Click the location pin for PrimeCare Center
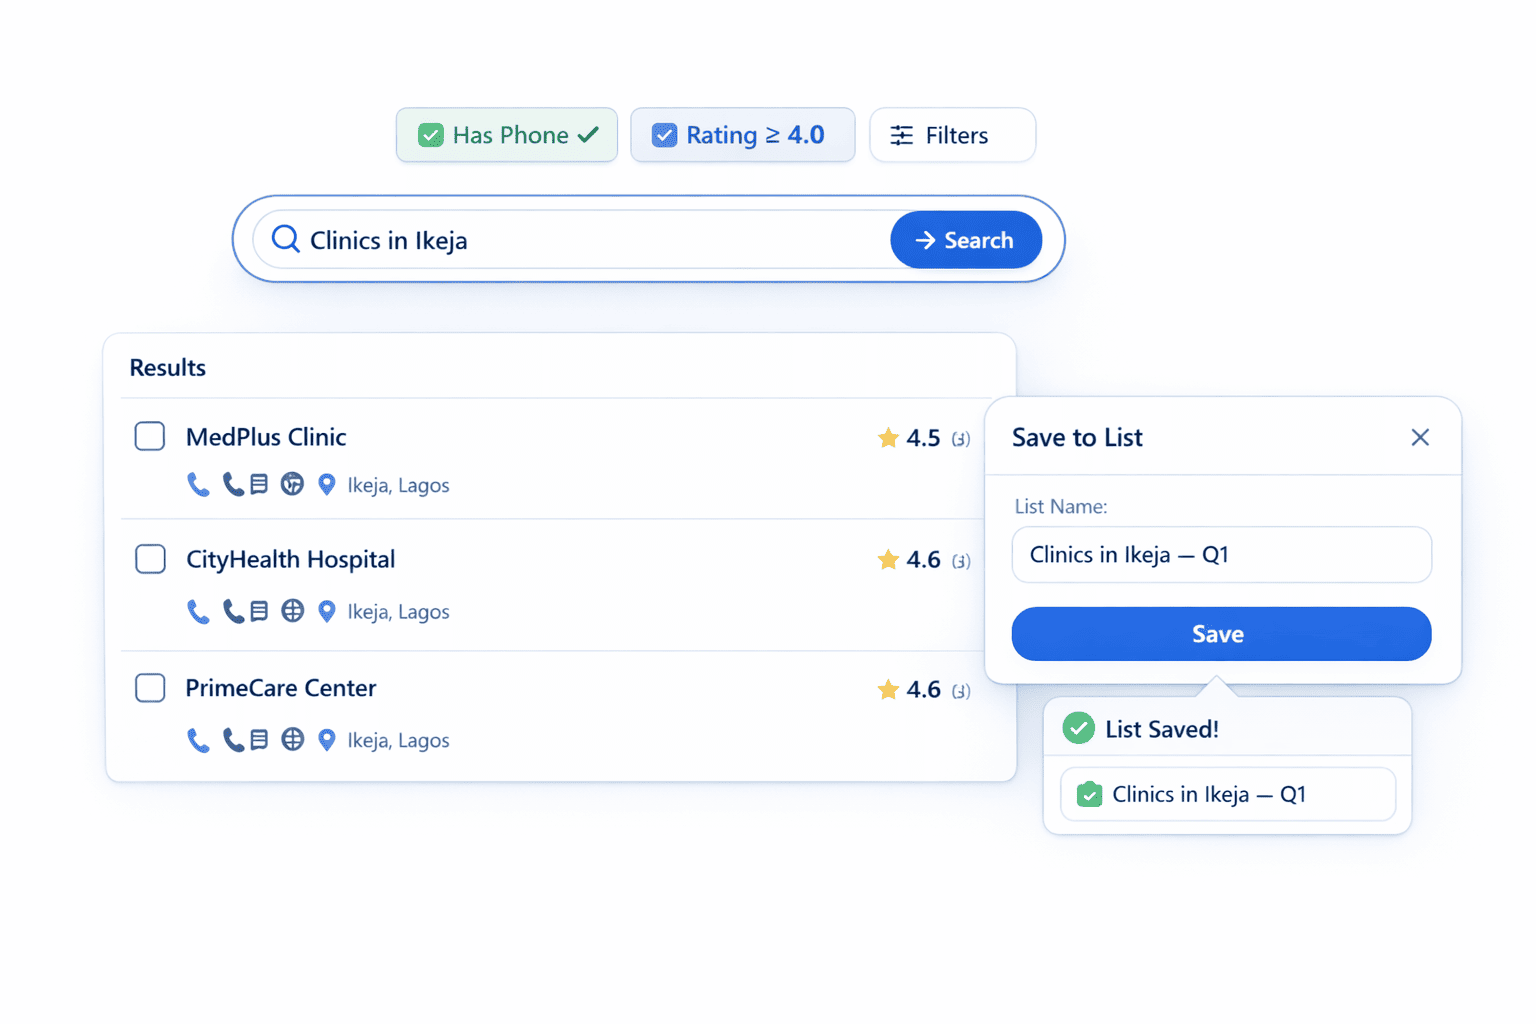Screen dimensions: 1536x1024 pyautogui.click(x=327, y=740)
